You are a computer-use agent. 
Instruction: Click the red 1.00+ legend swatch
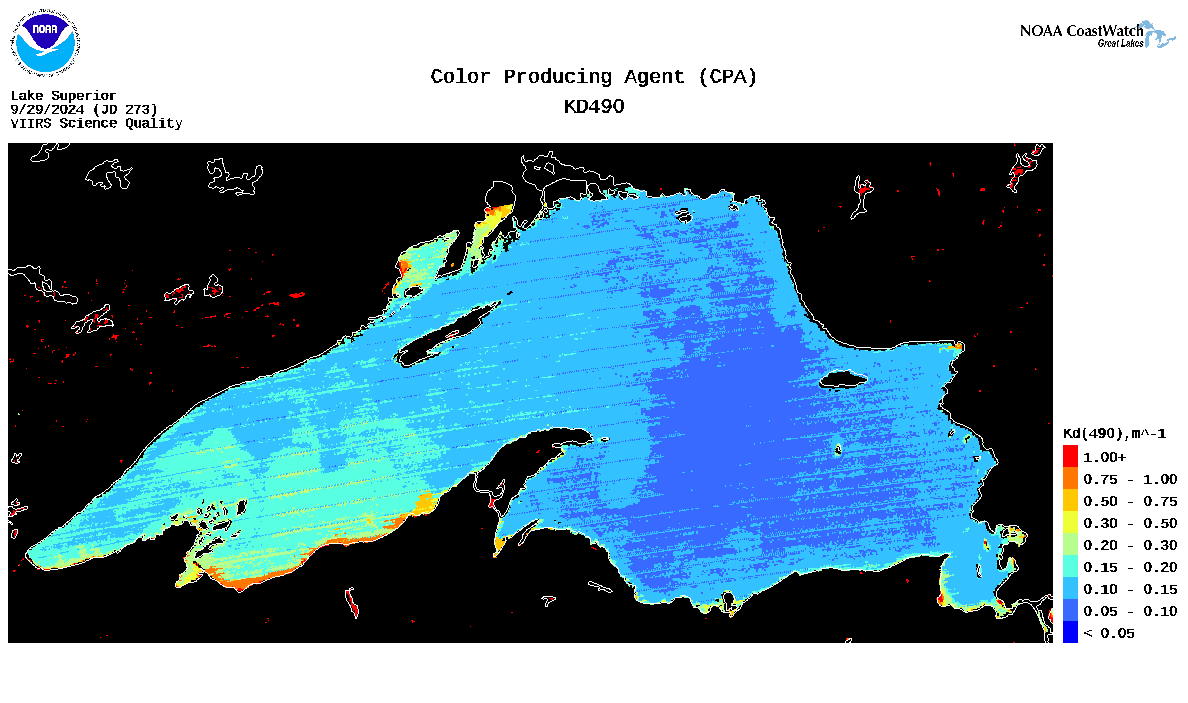(x=1070, y=456)
